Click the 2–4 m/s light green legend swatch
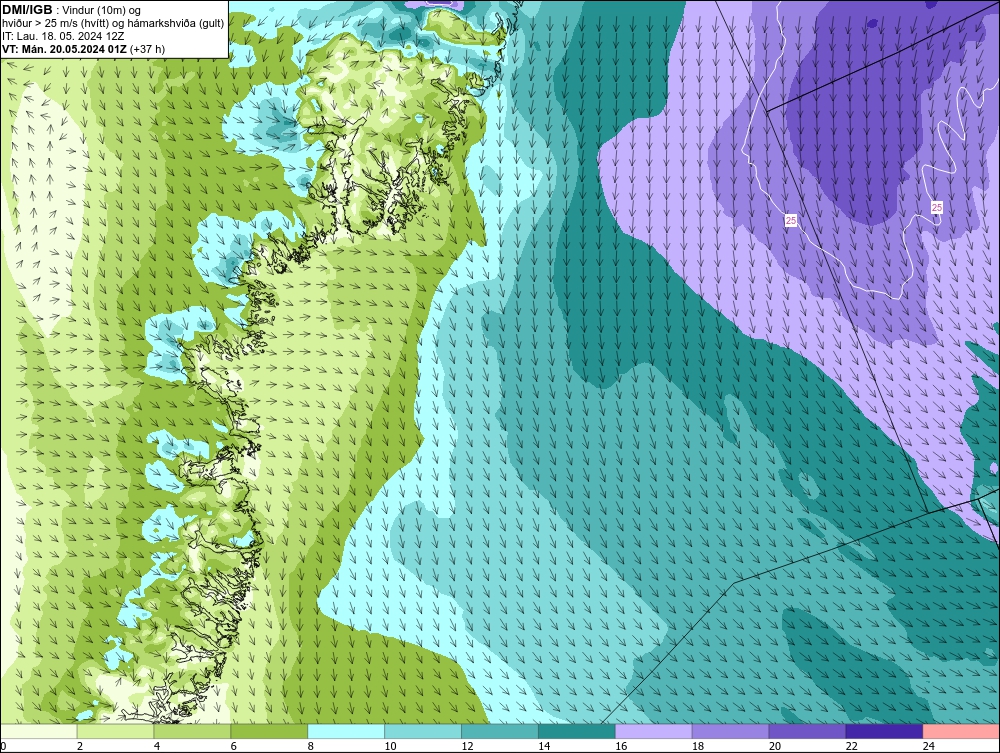Viewport: 1000px width, 753px height. (x=115, y=731)
